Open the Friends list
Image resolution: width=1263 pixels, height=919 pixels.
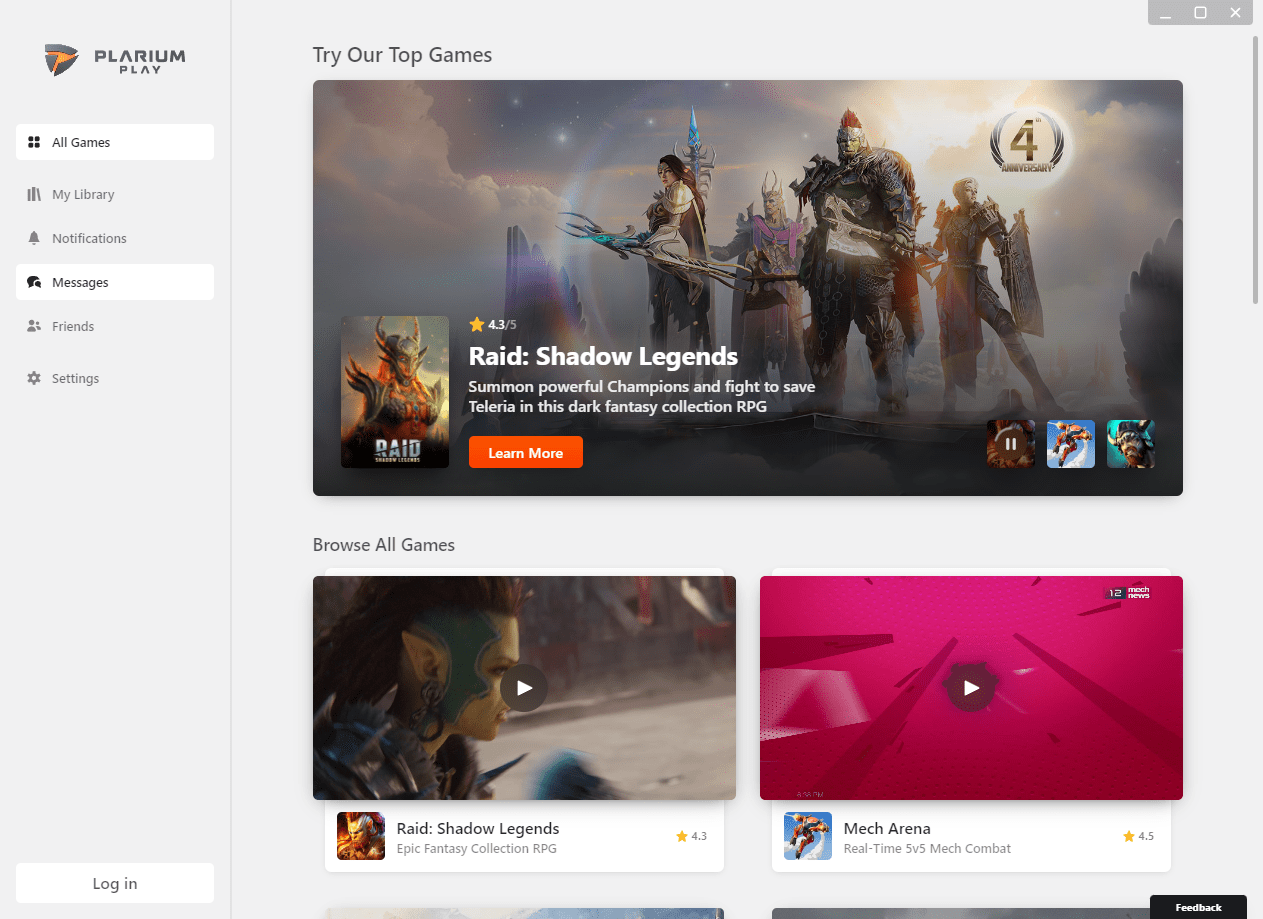(115, 326)
